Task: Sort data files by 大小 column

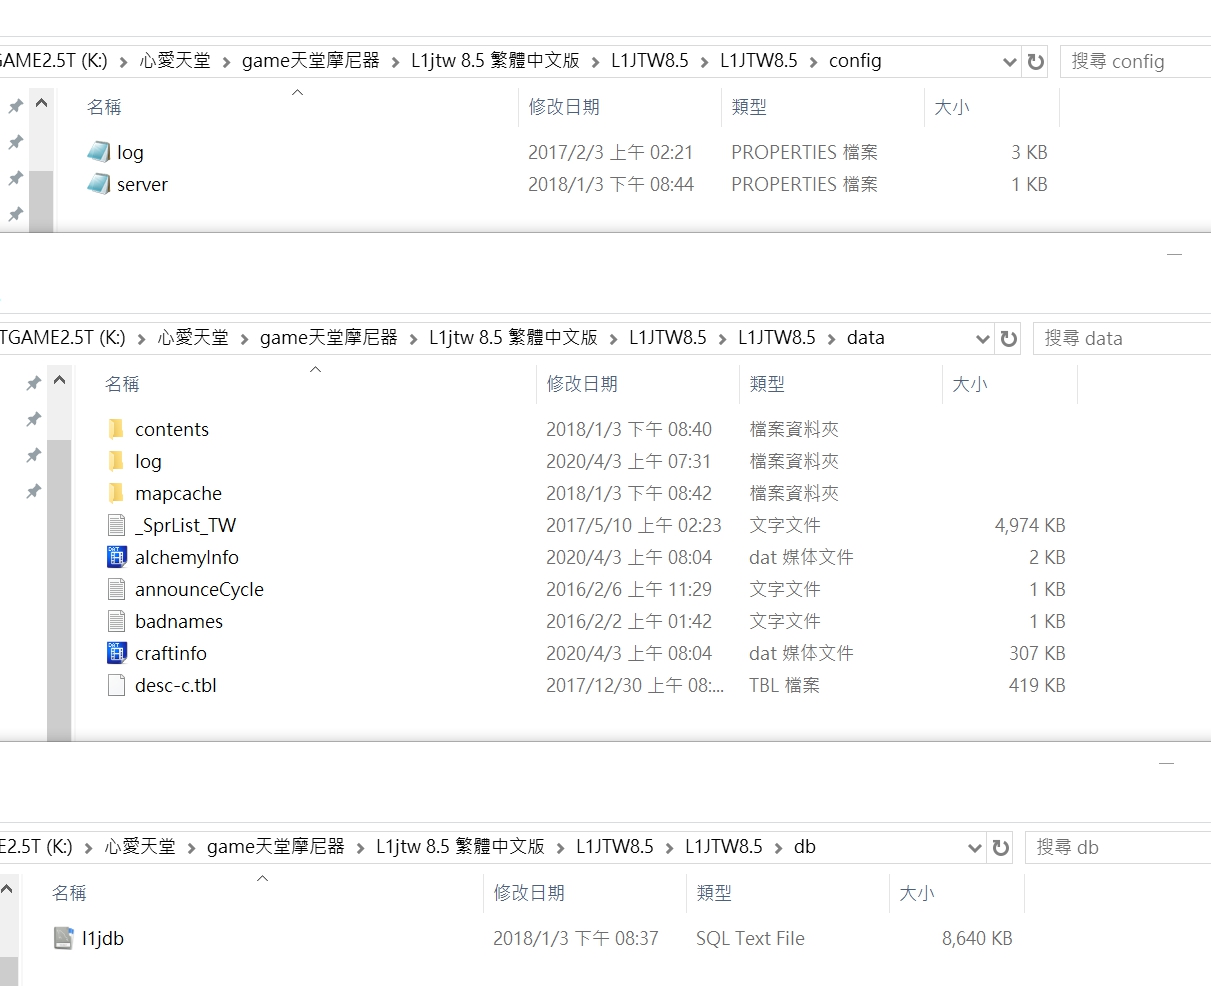Action: point(970,384)
